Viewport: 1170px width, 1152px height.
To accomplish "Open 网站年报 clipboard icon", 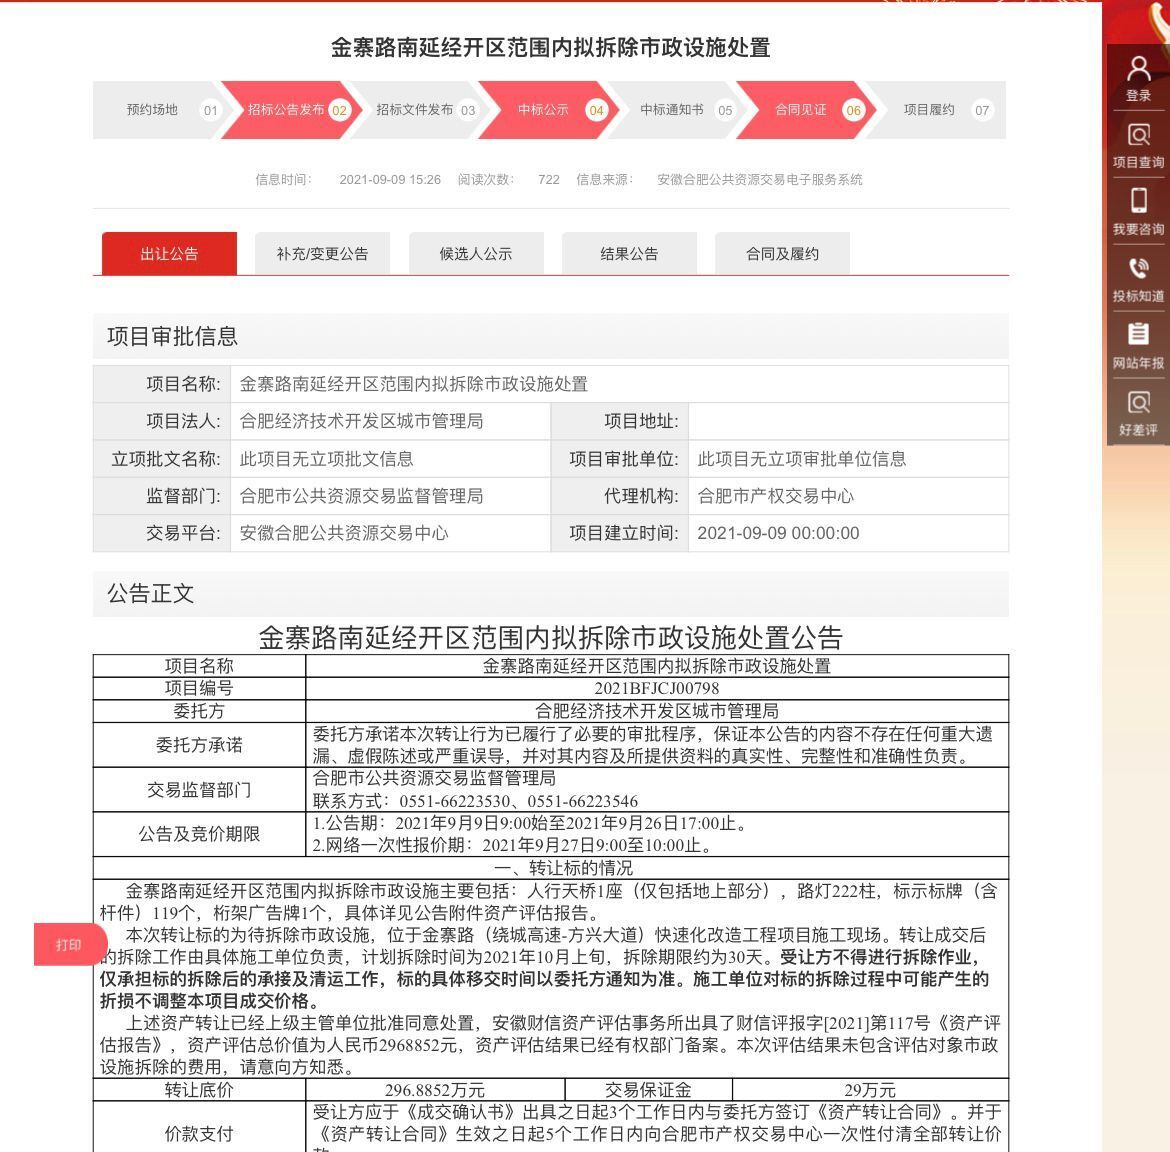I will 1138,334.
